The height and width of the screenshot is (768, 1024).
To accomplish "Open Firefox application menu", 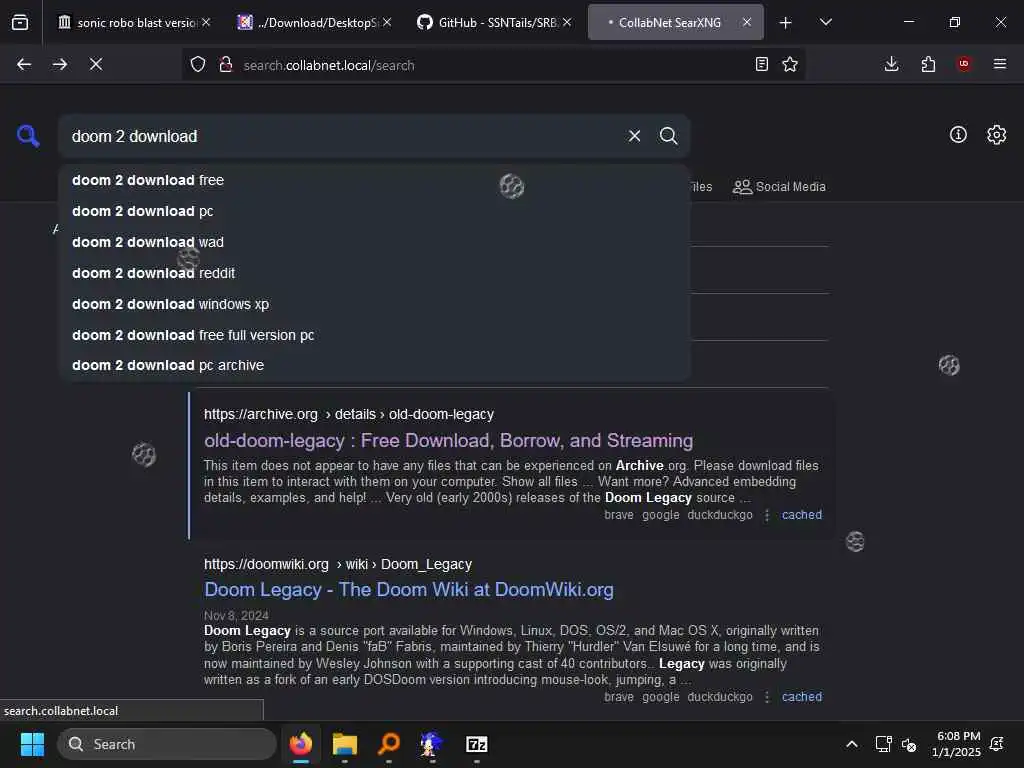I will click(x=1000, y=64).
